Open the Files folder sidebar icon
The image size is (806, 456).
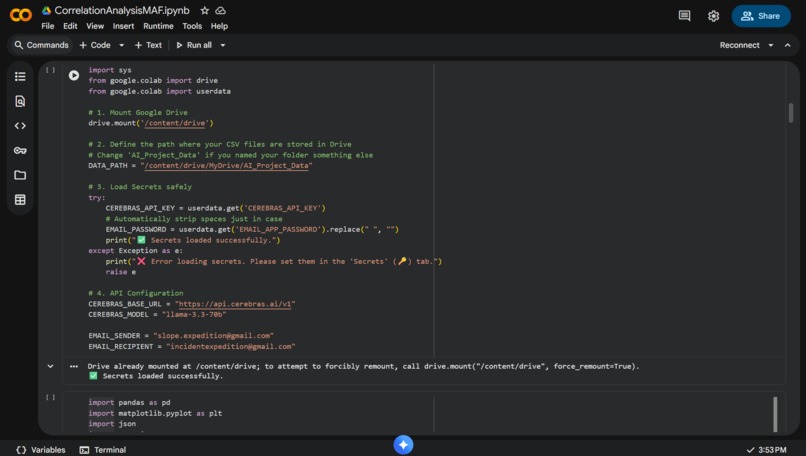point(20,175)
